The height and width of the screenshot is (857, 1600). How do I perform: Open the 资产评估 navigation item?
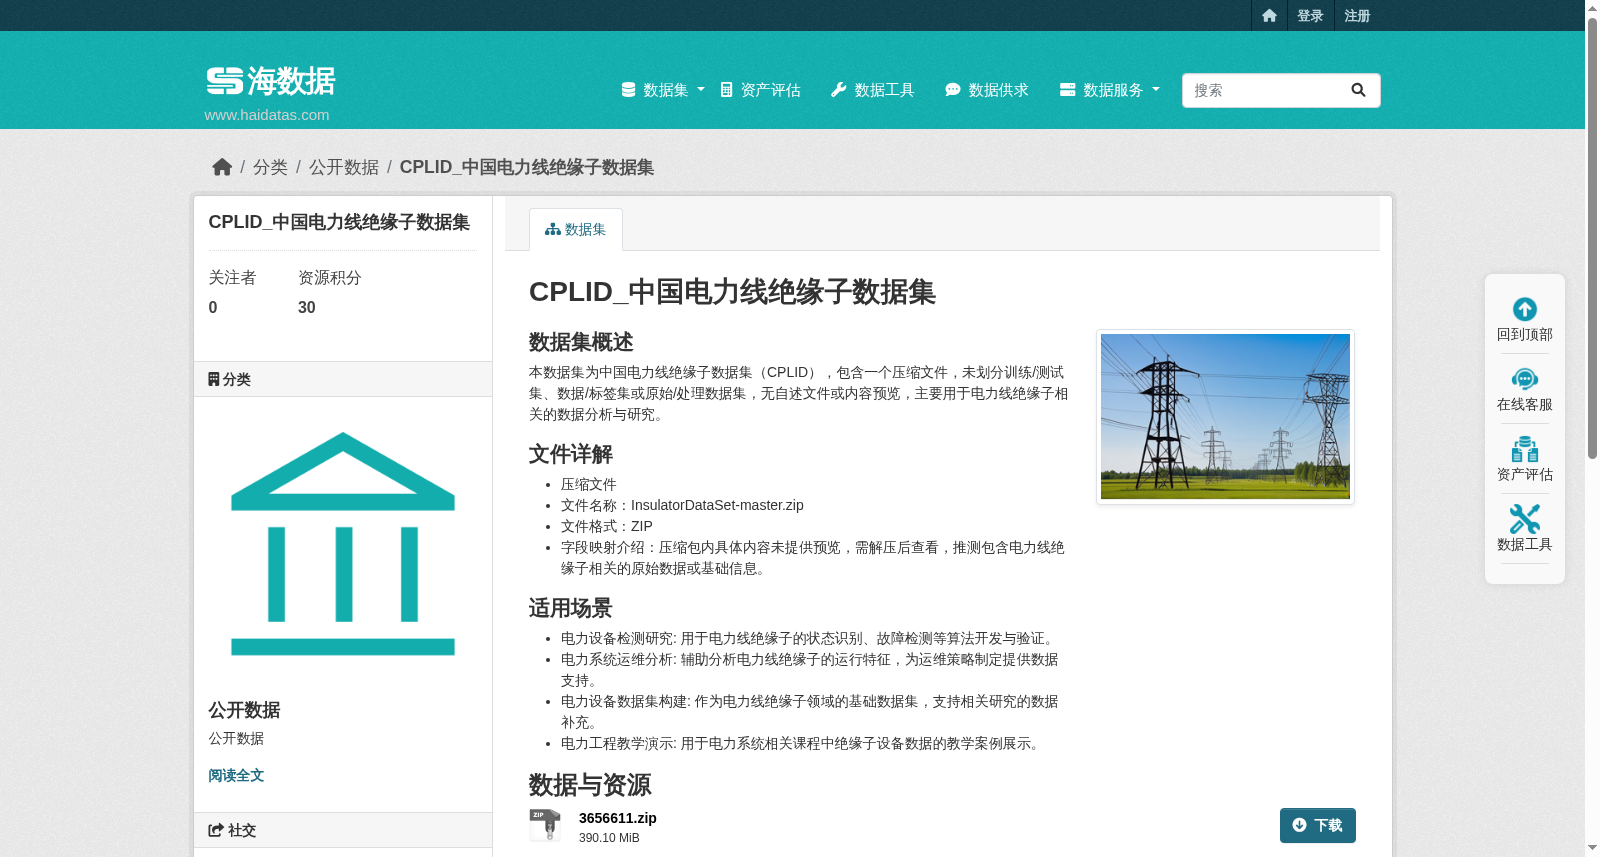coord(760,90)
